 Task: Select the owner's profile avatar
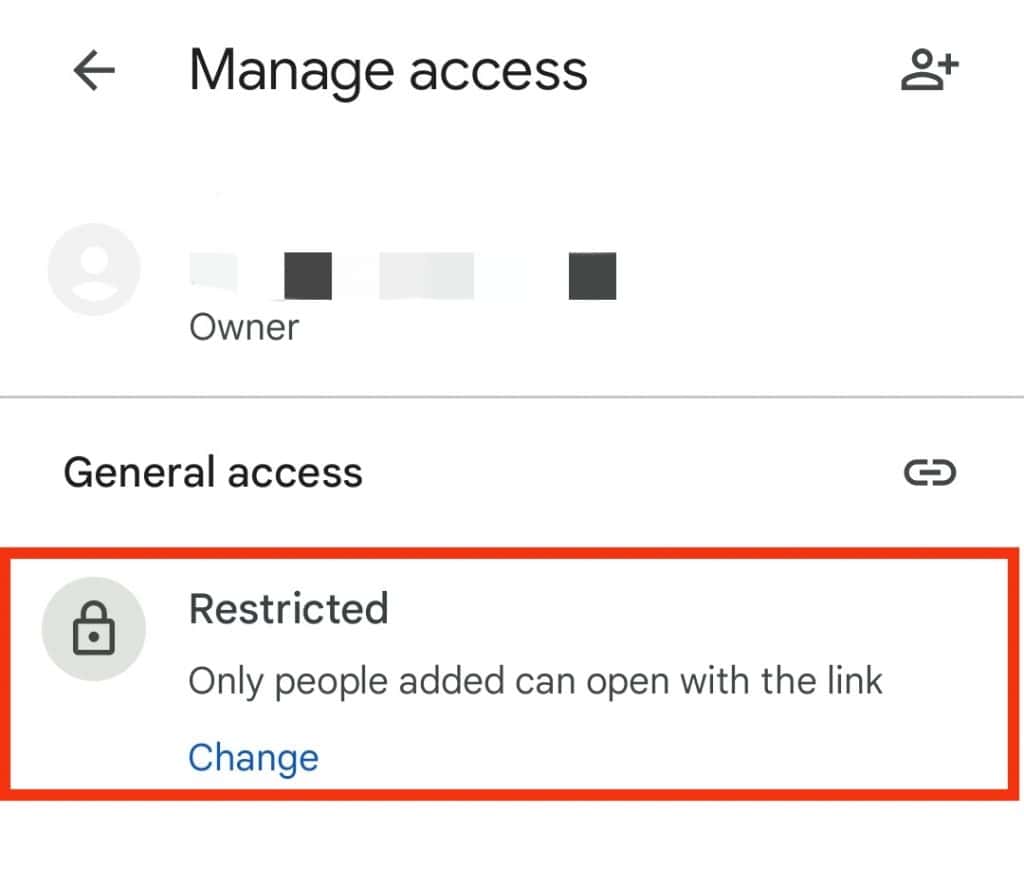93,269
